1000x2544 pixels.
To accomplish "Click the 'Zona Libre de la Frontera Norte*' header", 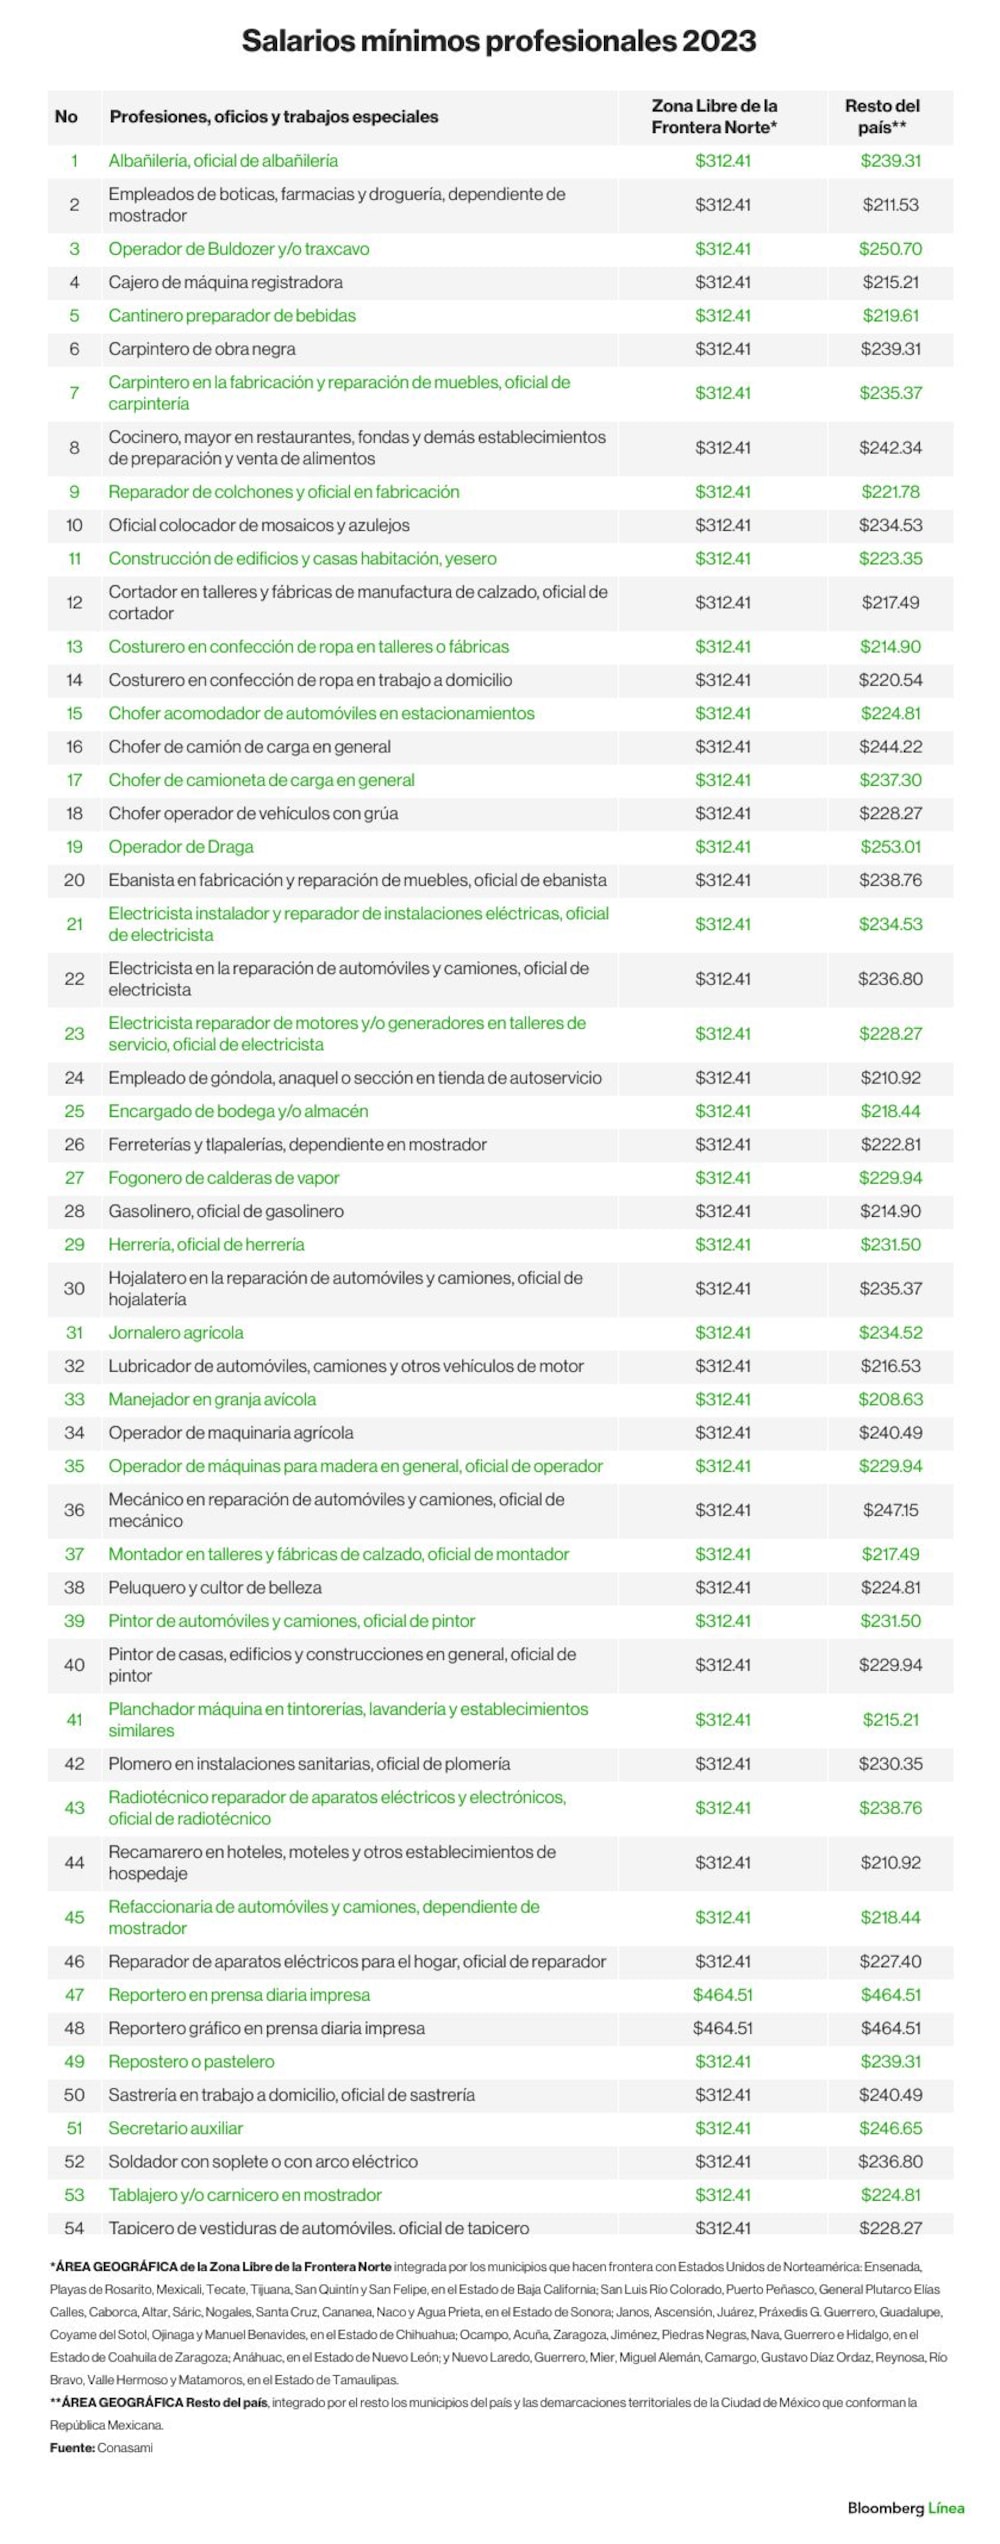I will [714, 116].
